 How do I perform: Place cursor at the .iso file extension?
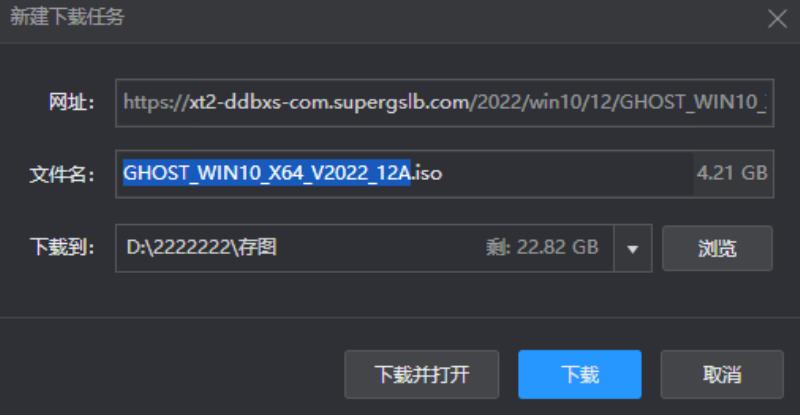point(427,173)
